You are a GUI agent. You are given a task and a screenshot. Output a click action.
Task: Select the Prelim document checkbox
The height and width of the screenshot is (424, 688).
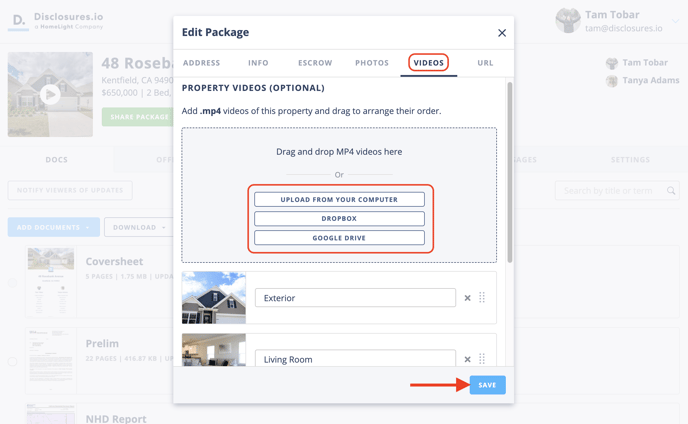click(12, 361)
